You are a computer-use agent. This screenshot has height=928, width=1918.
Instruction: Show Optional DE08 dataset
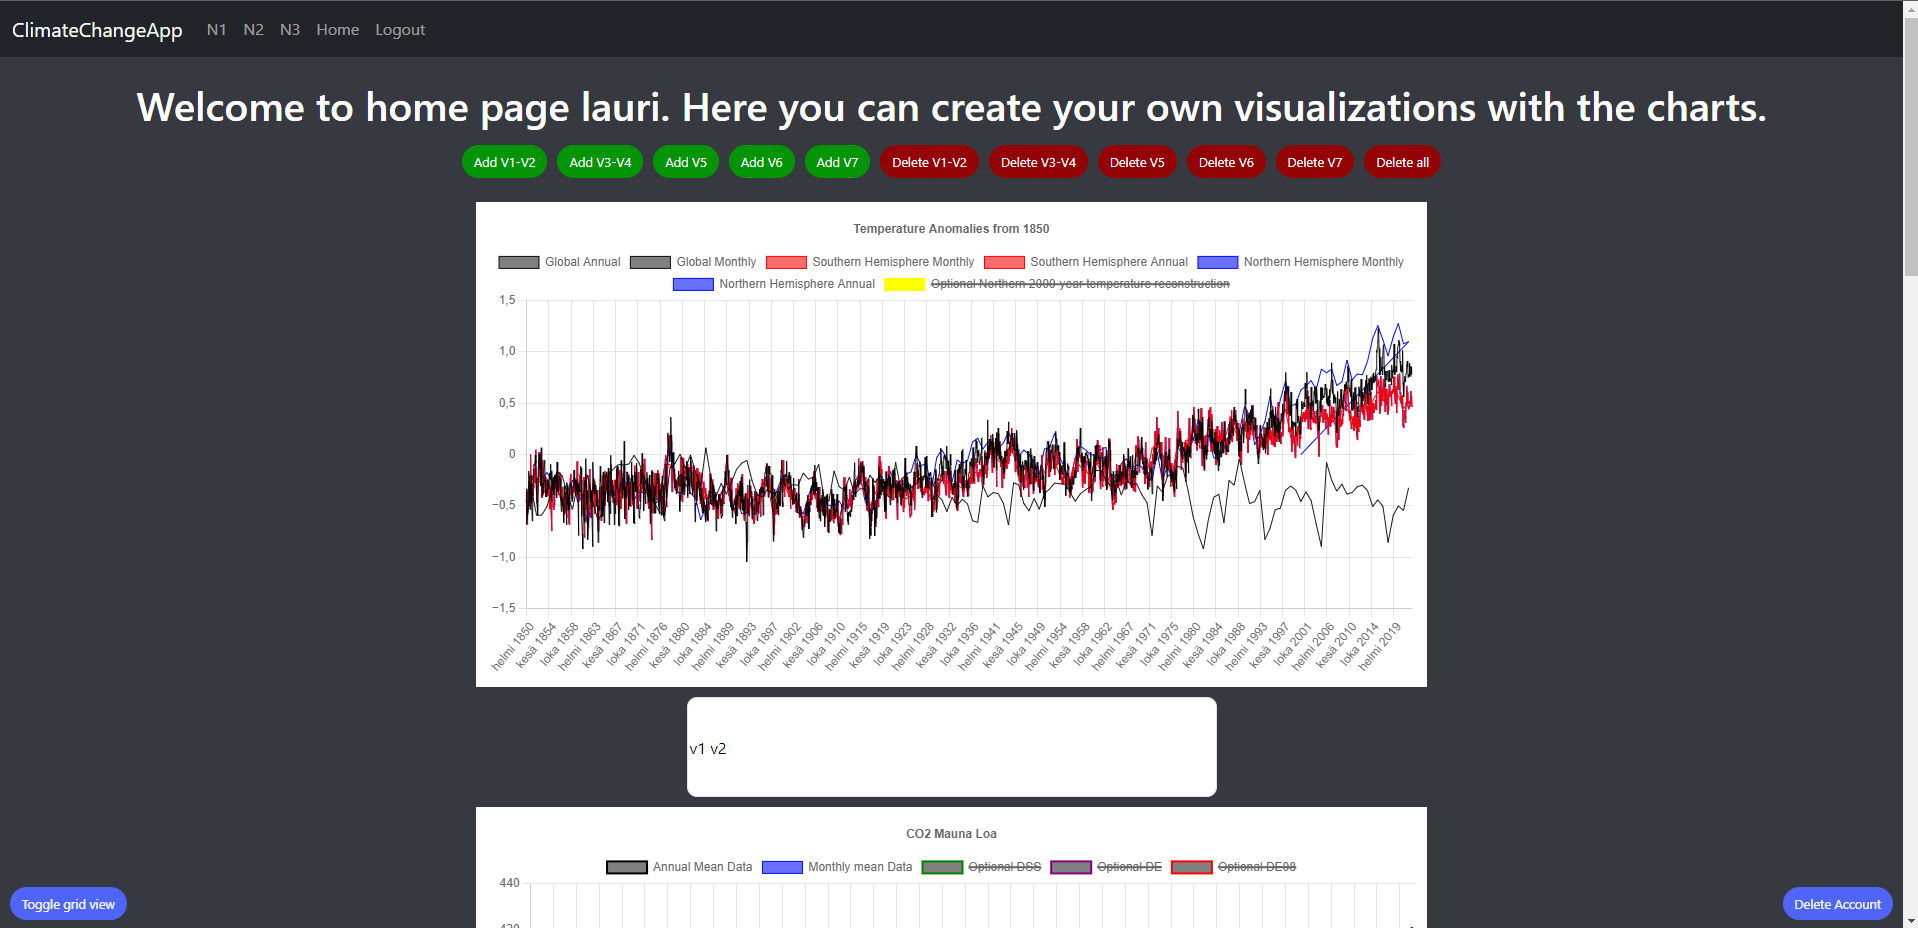1234,867
